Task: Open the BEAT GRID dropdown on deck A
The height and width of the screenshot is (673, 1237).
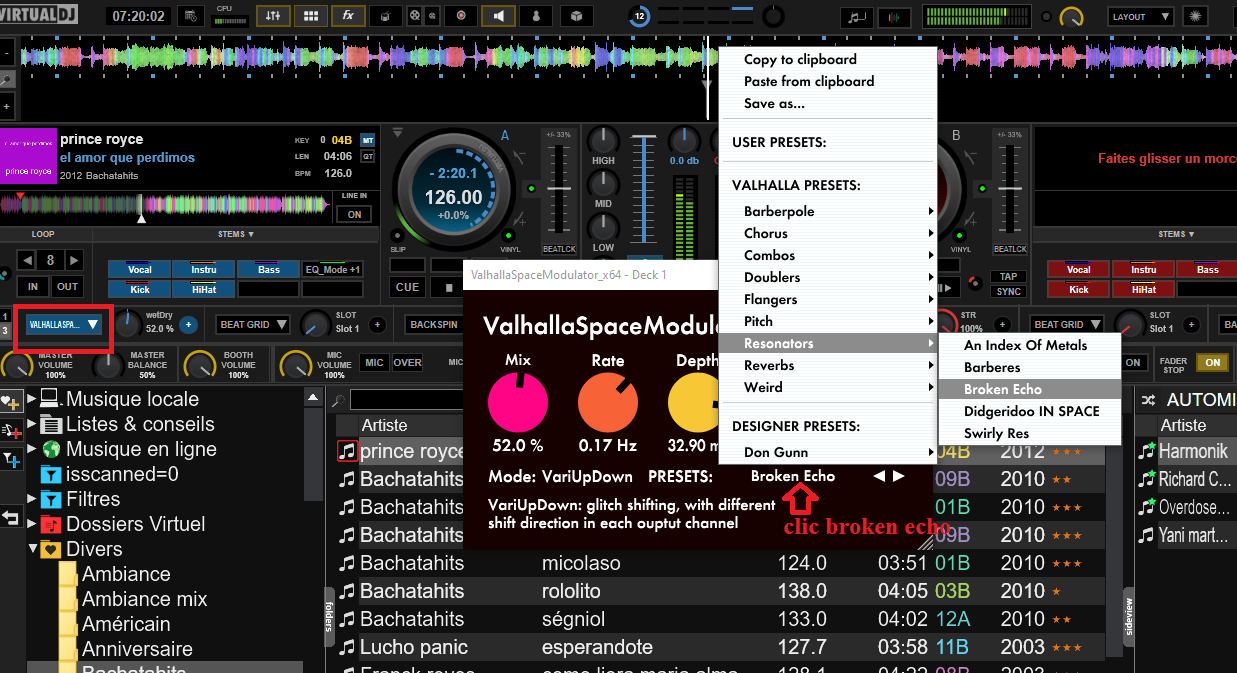Action: [x=254, y=324]
